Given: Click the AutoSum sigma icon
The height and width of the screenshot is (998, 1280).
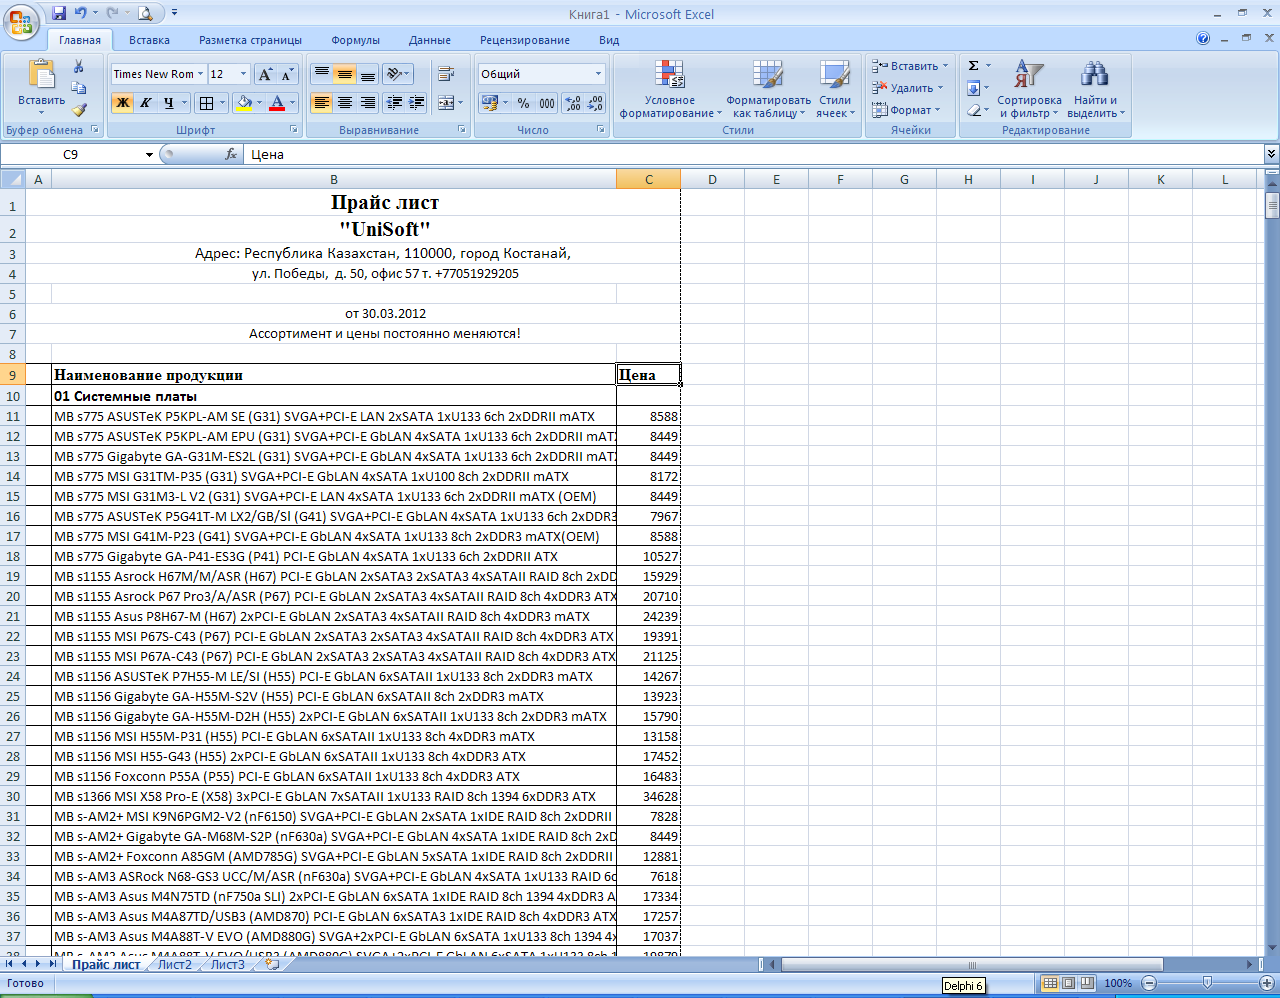Looking at the screenshot, I should [974, 66].
